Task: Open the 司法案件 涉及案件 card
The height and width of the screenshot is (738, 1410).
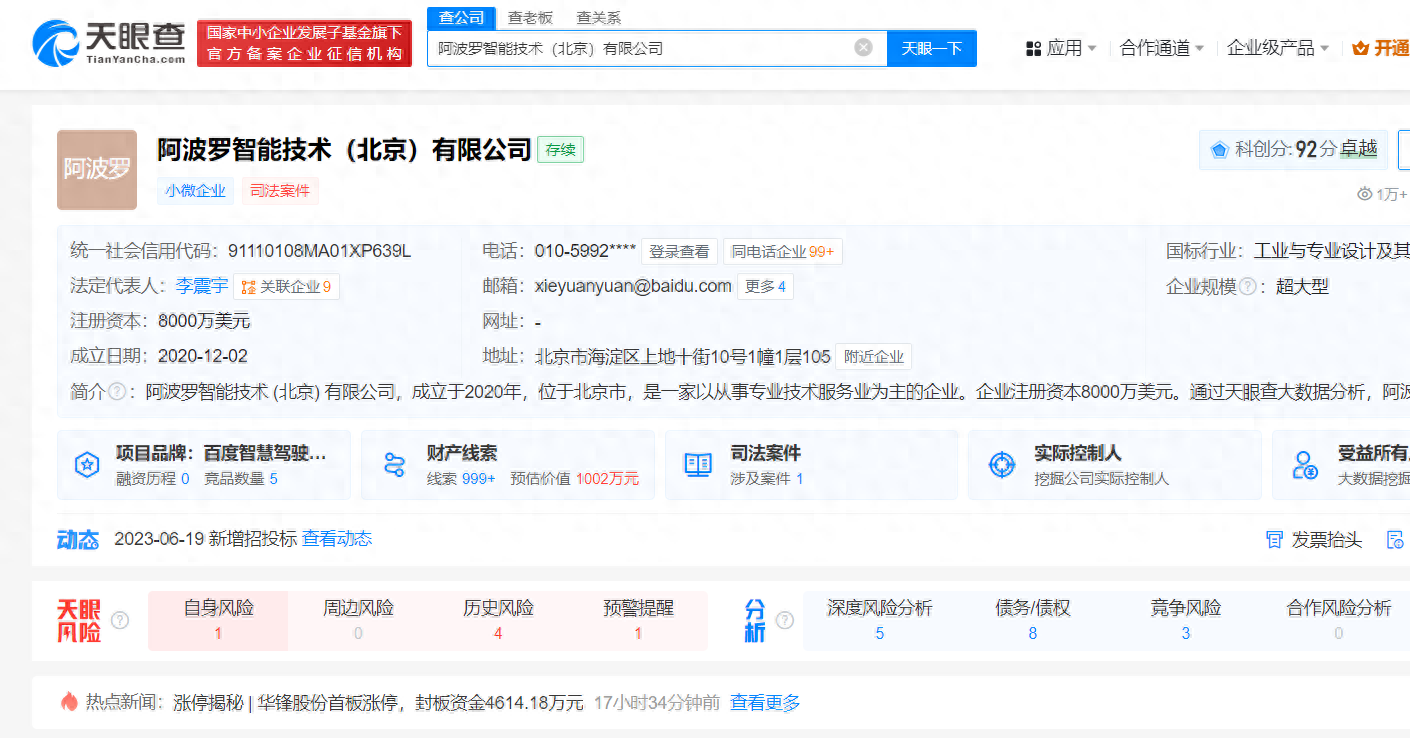Action: 811,465
